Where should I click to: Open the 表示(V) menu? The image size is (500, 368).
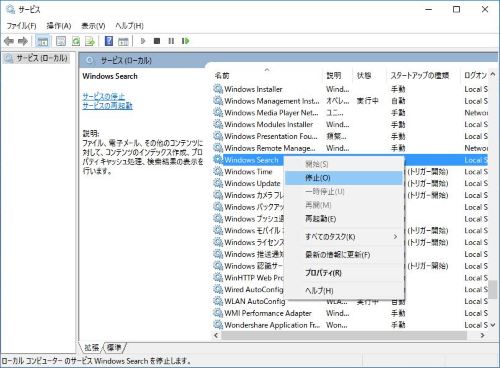[x=93, y=26]
